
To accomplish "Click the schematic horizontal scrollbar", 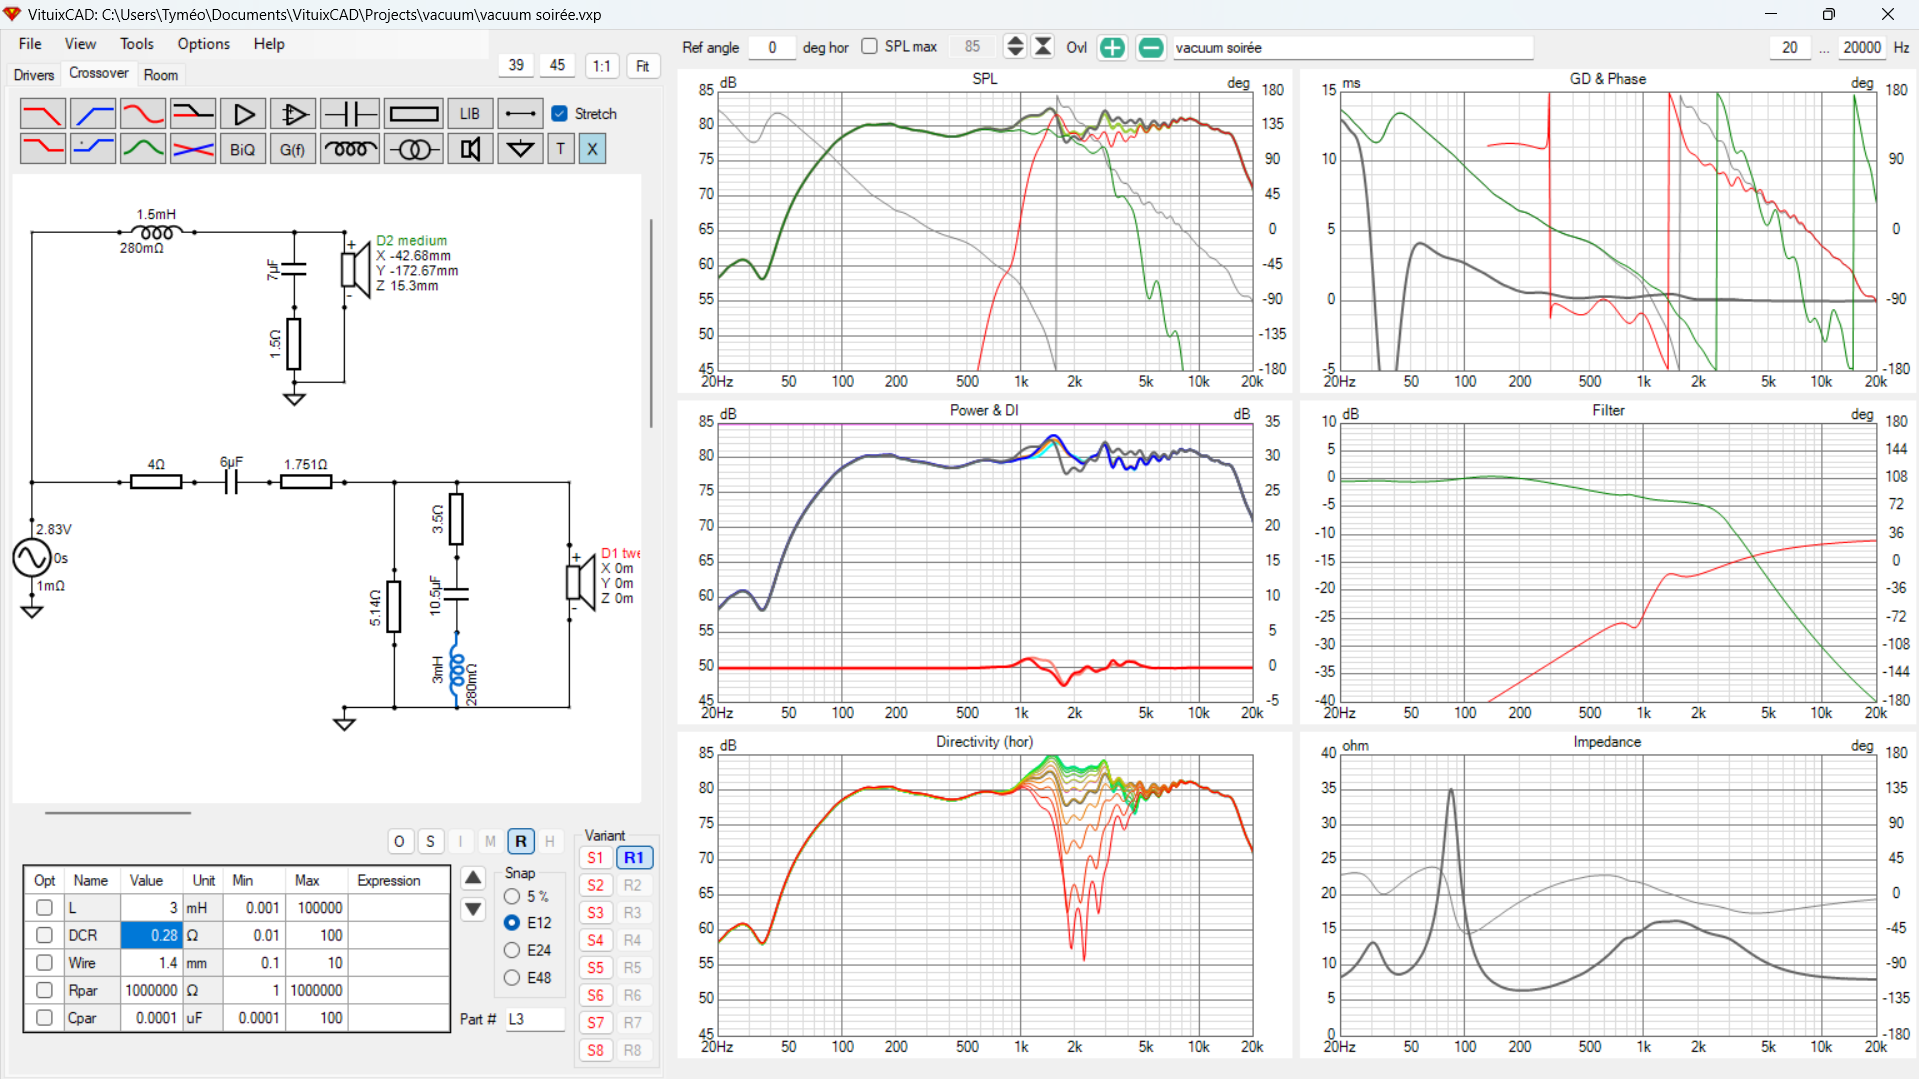I will pos(118,813).
